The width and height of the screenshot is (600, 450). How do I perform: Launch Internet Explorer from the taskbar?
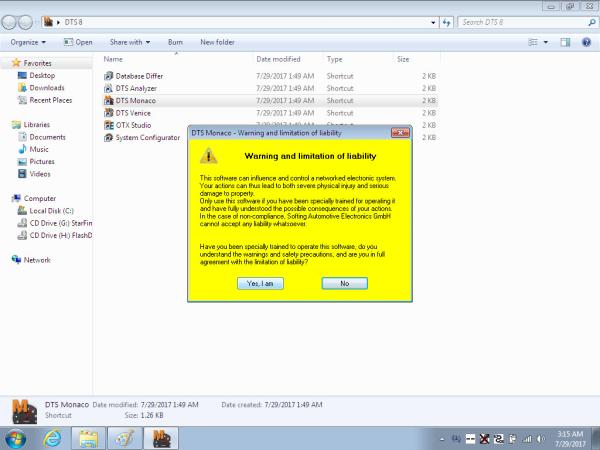coord(52,439)
